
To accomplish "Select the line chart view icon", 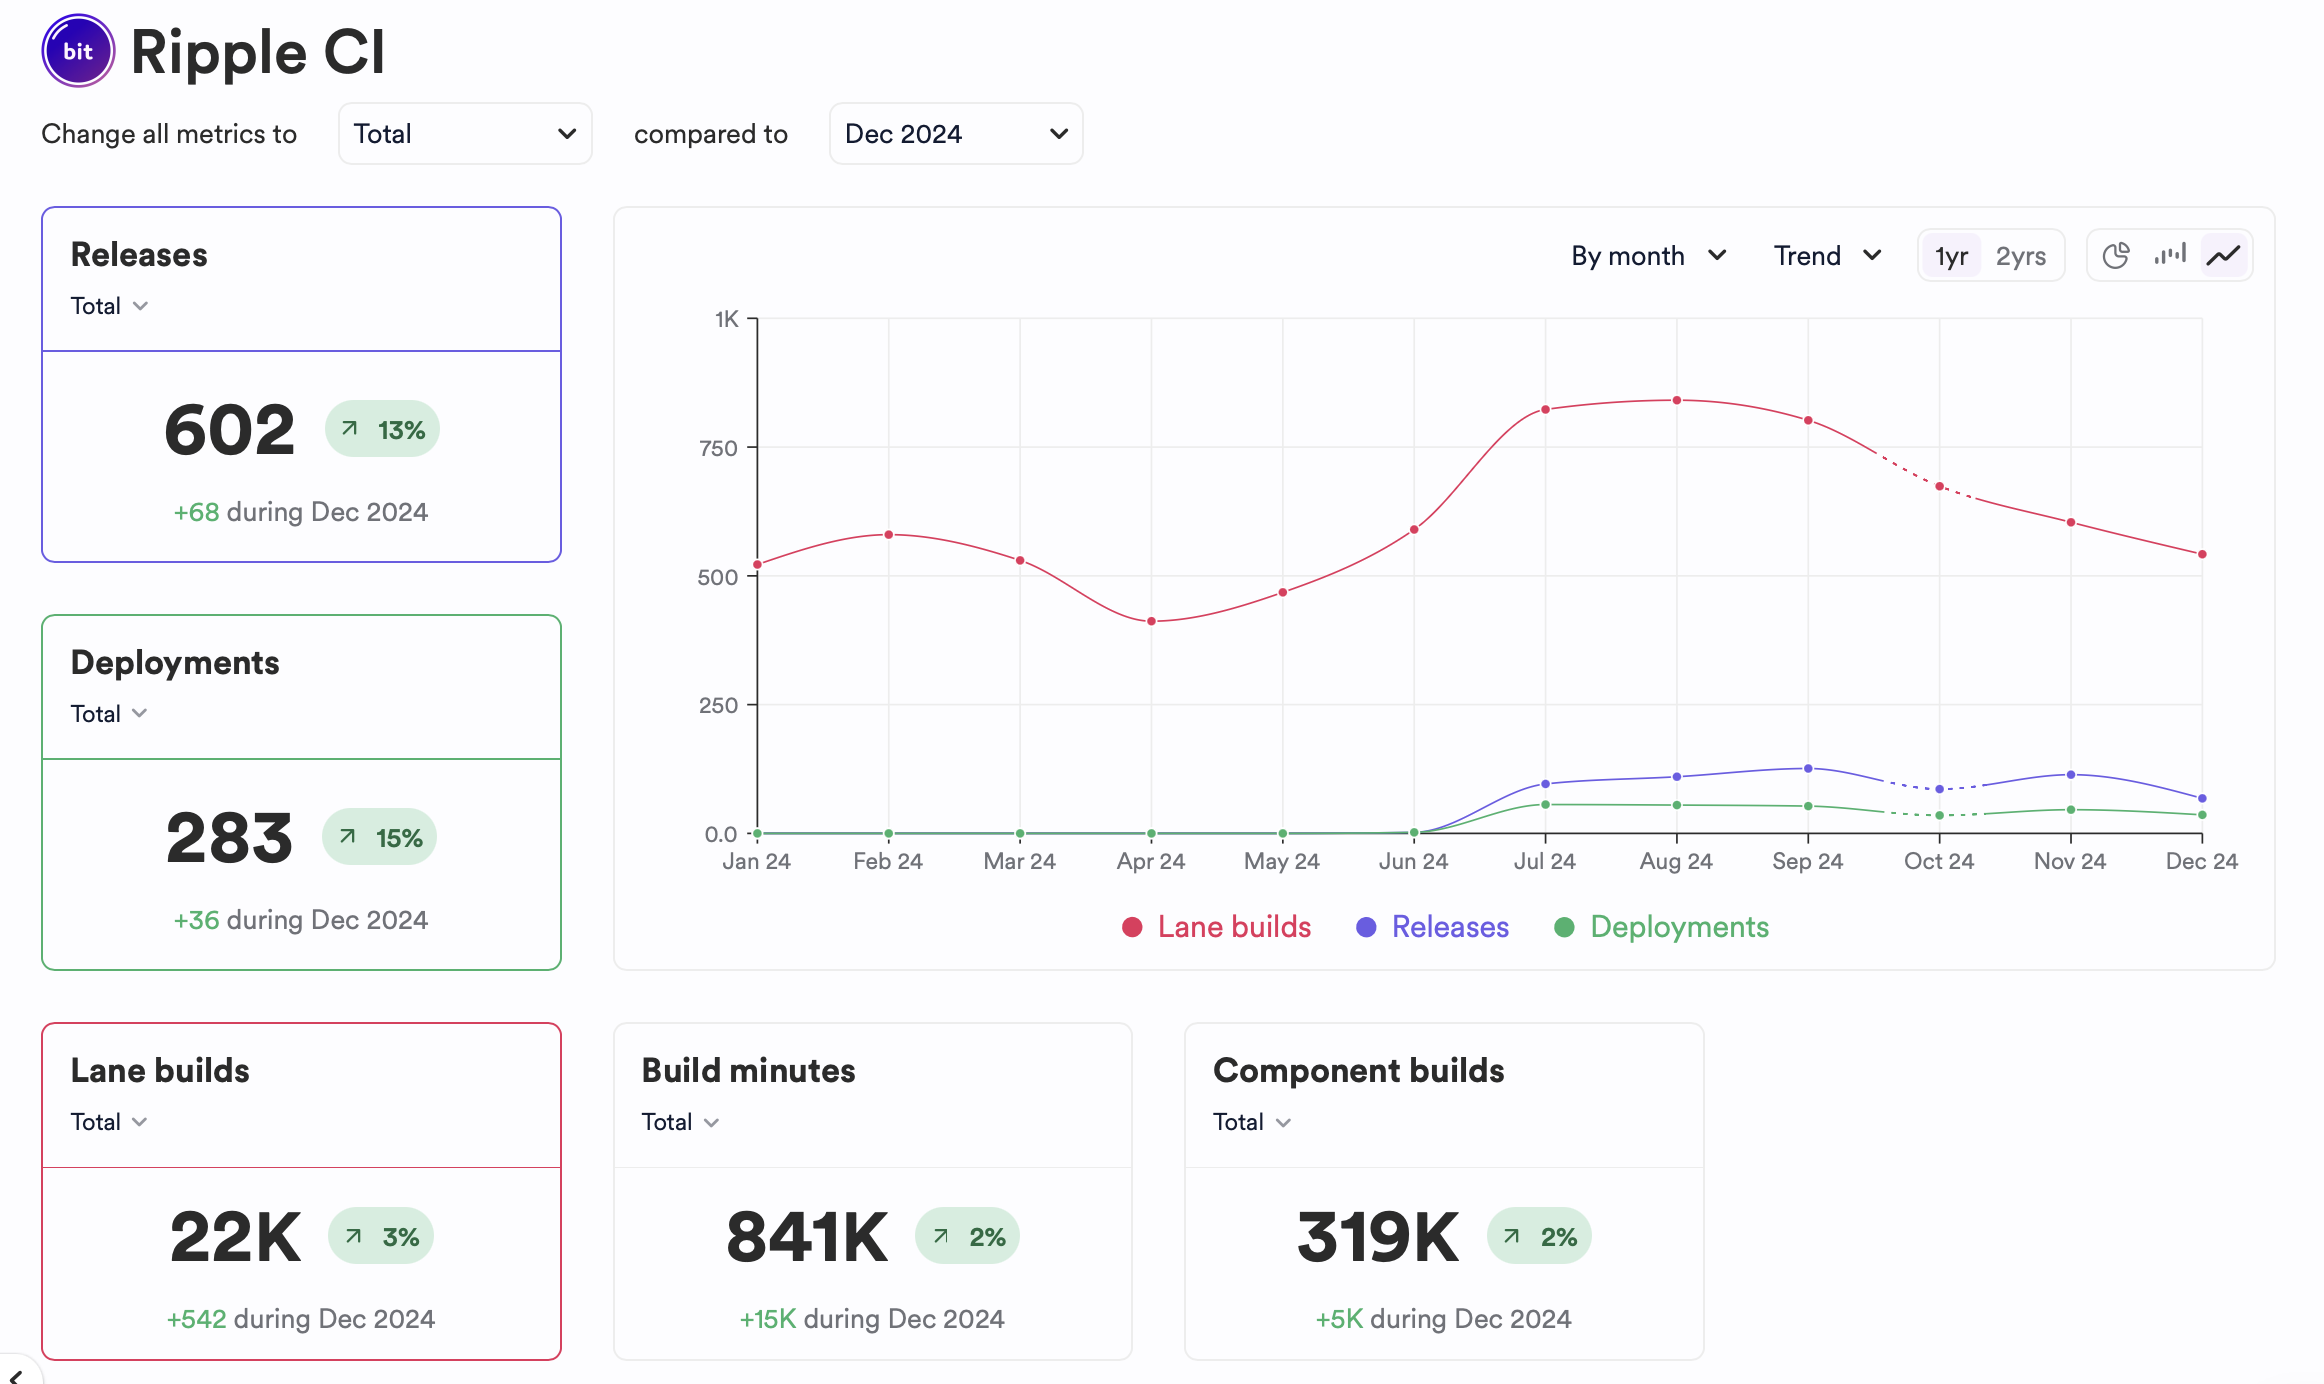I will (x=2224, y=256).
